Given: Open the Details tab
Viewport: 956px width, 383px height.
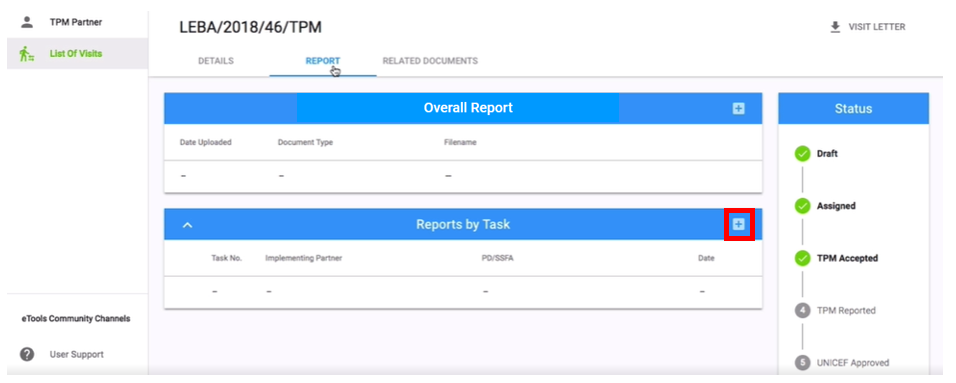Looking at the screenshot, I should tap(216, 61).
